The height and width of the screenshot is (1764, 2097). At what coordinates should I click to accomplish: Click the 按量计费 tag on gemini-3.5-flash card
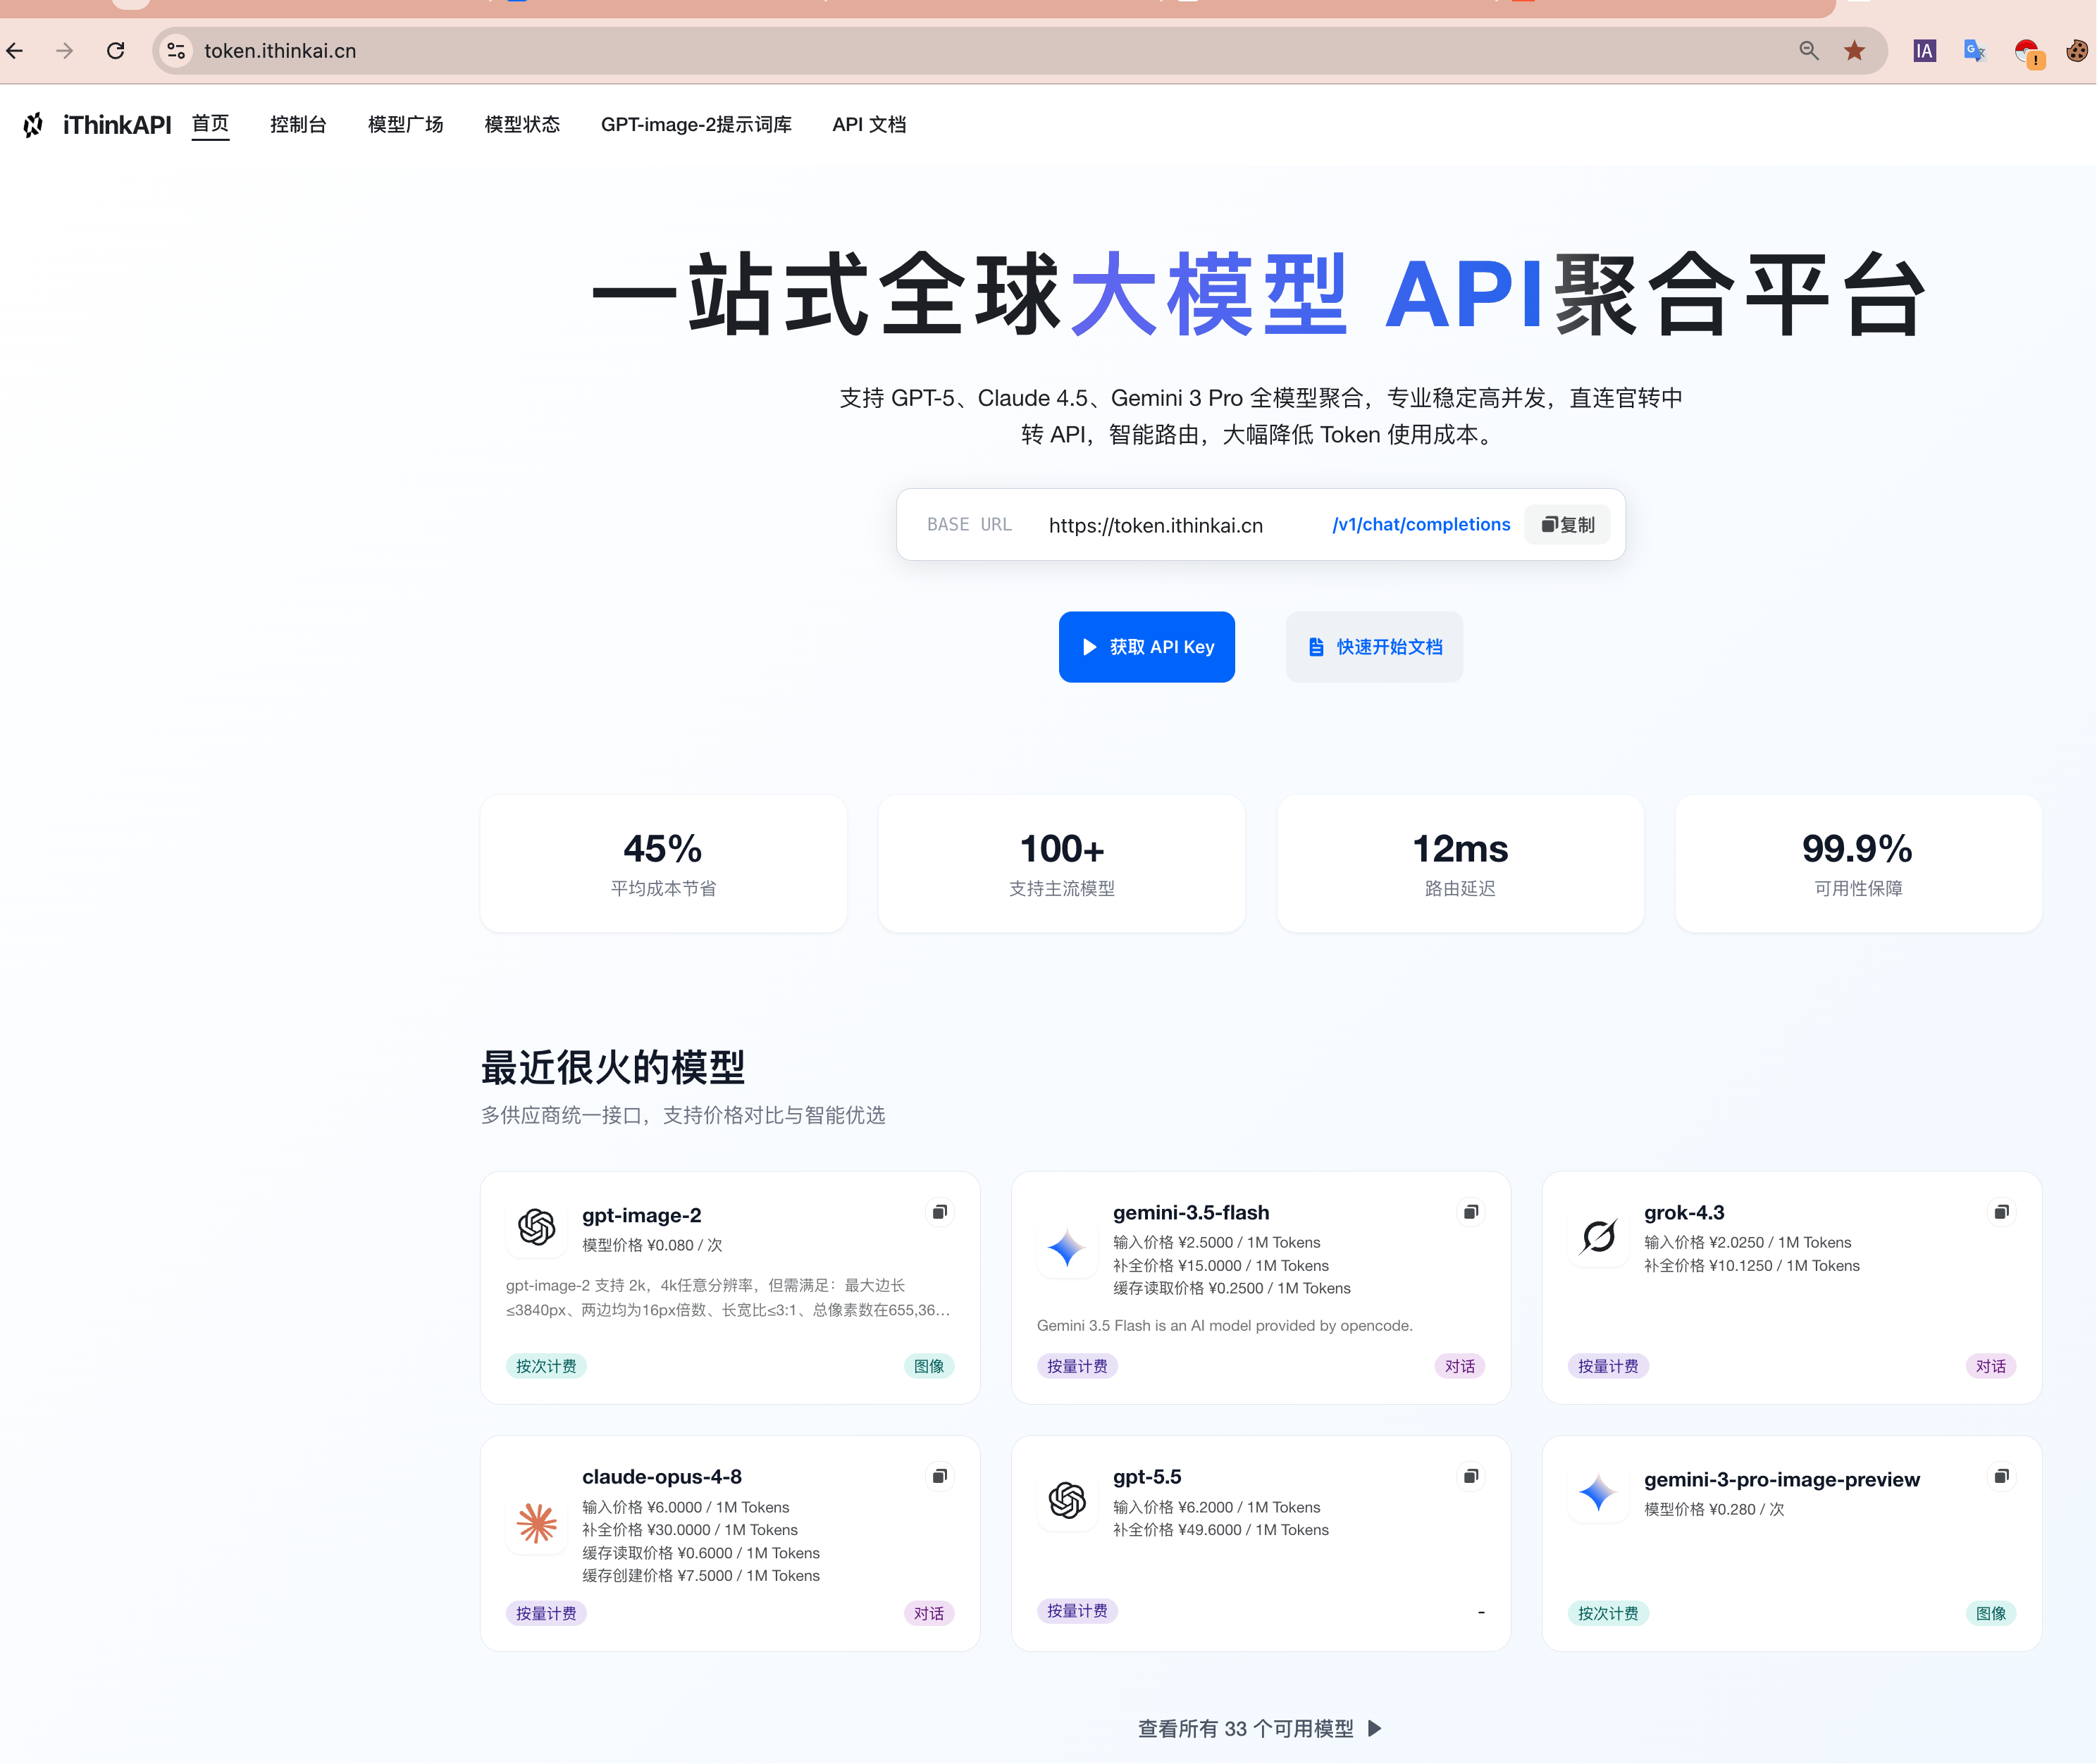pyautogui.click(x=1077, y=1366)
